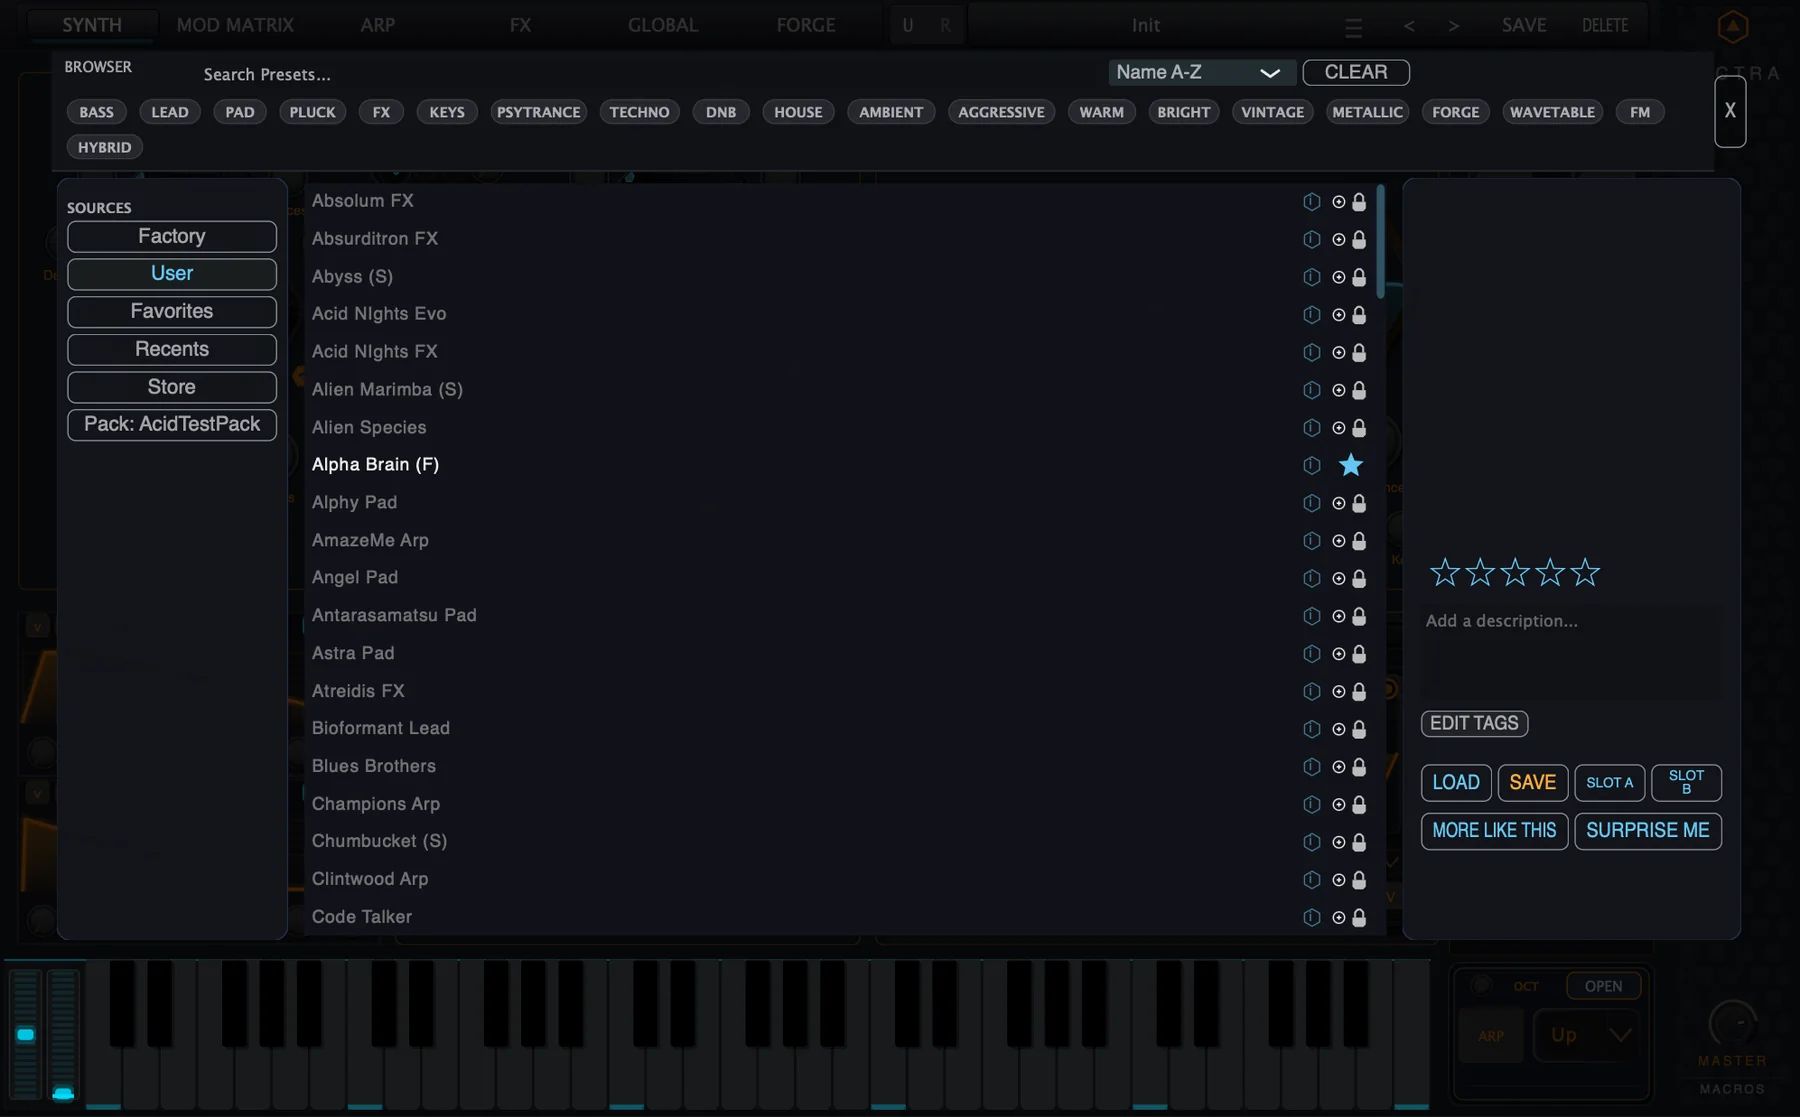Image resolution: width=1800 pixels, height=1117 pixels.
Task: Click the plus icon on Absurditron FX row
Action: (x=1338, y=239)
